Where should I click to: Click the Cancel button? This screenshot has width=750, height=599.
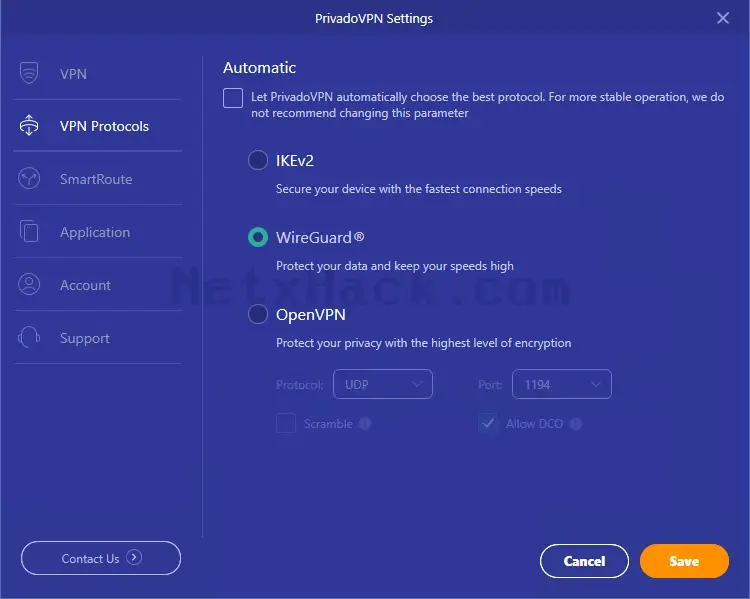click(x=584, y=561)
